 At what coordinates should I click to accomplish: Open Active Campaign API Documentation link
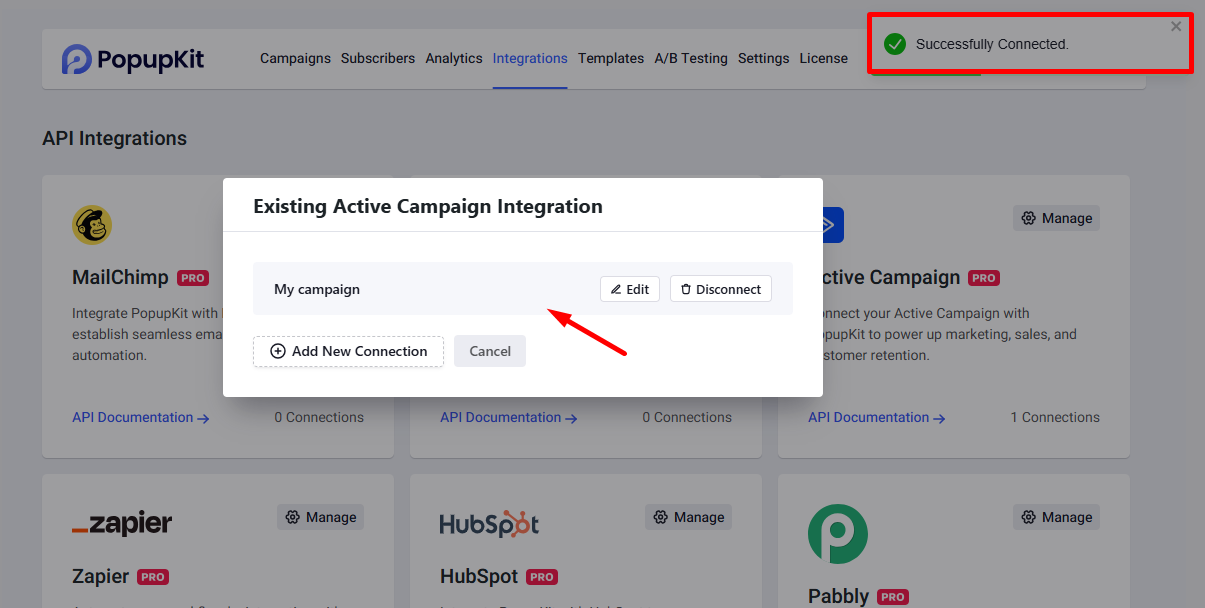click(876, 417)
